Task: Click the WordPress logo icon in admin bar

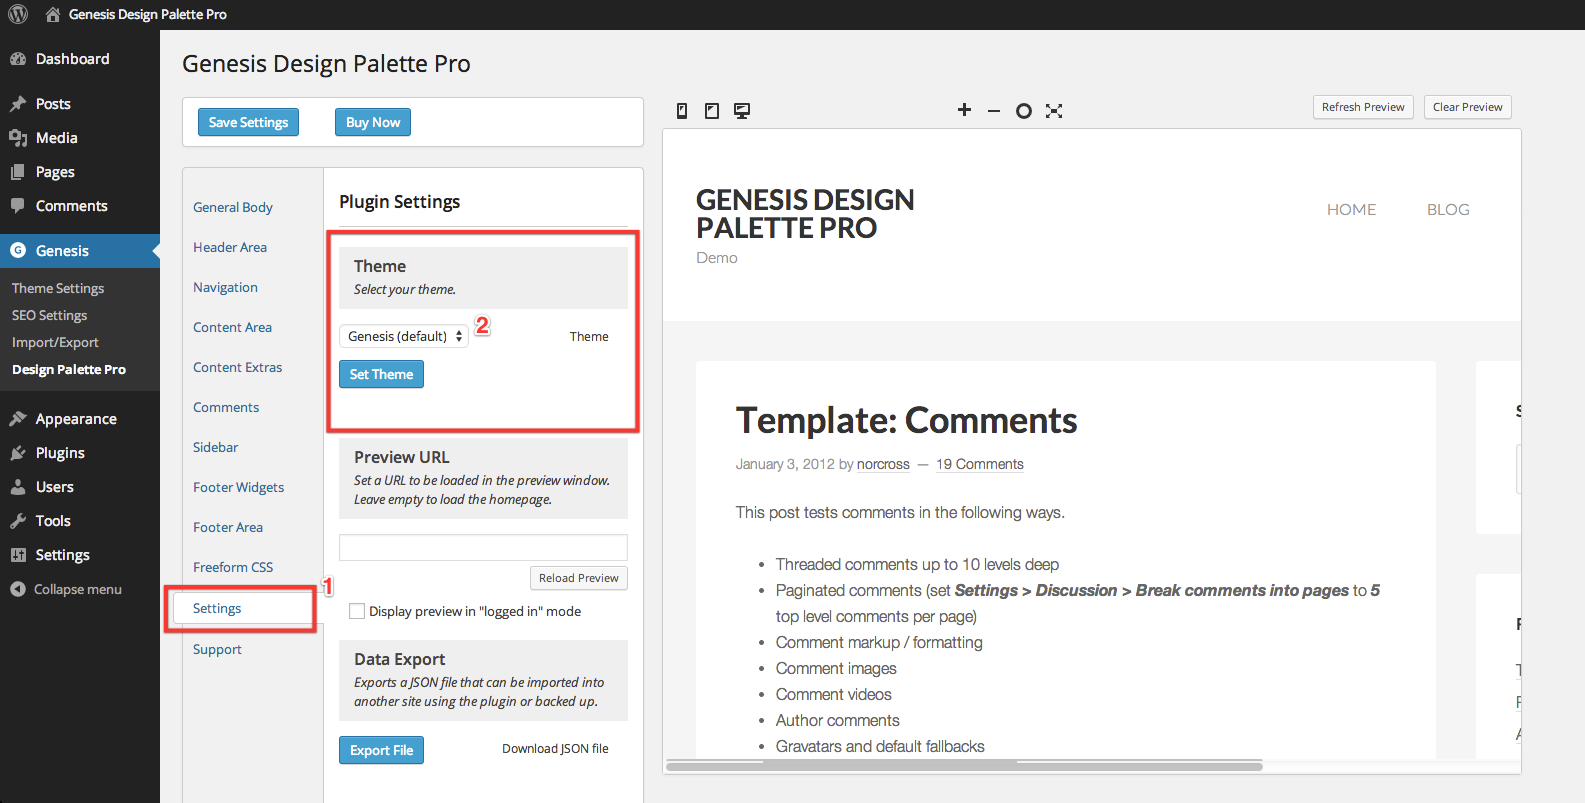Action: click(18, 14)
